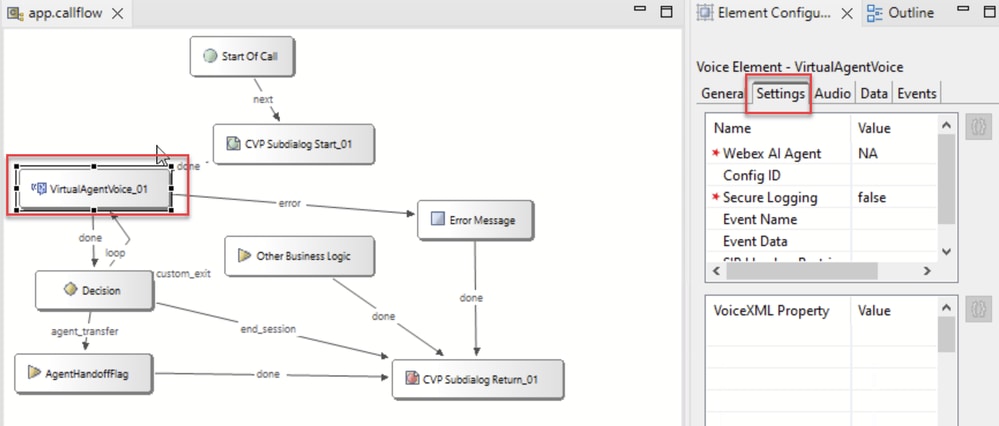Click the Error Message element icon
Screen dimensions: 999x426
tap(438, 220)
